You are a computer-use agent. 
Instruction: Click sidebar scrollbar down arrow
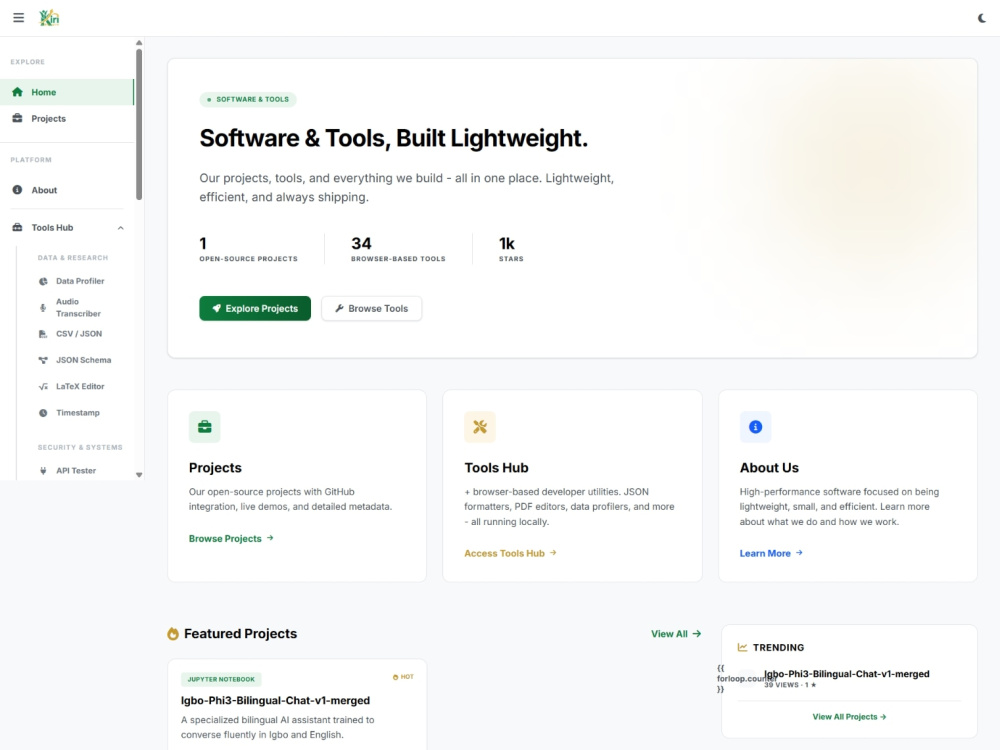tap(139, 475)
